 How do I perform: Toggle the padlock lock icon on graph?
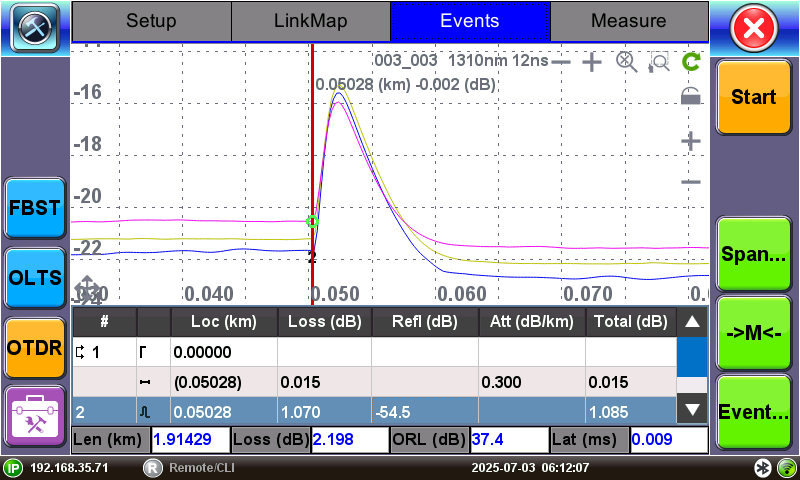click(691, 96)
